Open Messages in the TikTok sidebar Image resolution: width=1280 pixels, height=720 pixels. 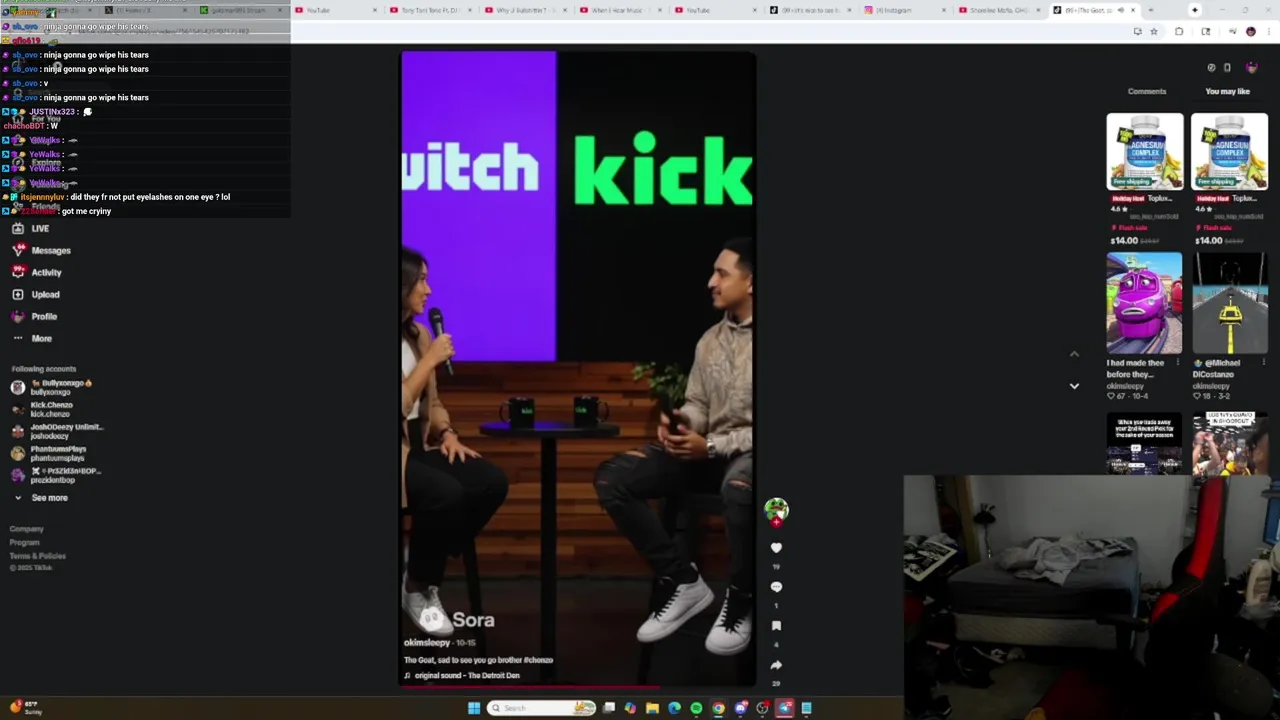(41, 250)
